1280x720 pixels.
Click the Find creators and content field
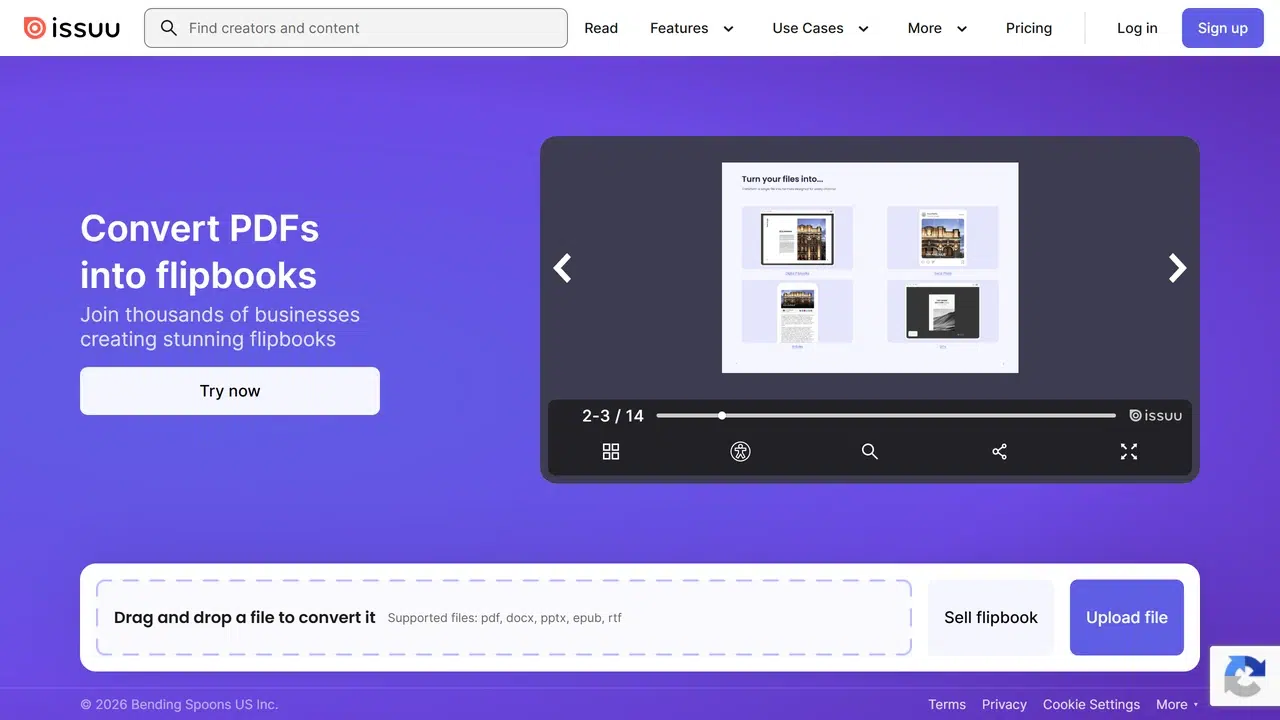pyautogui.click(x=356, y=28)
